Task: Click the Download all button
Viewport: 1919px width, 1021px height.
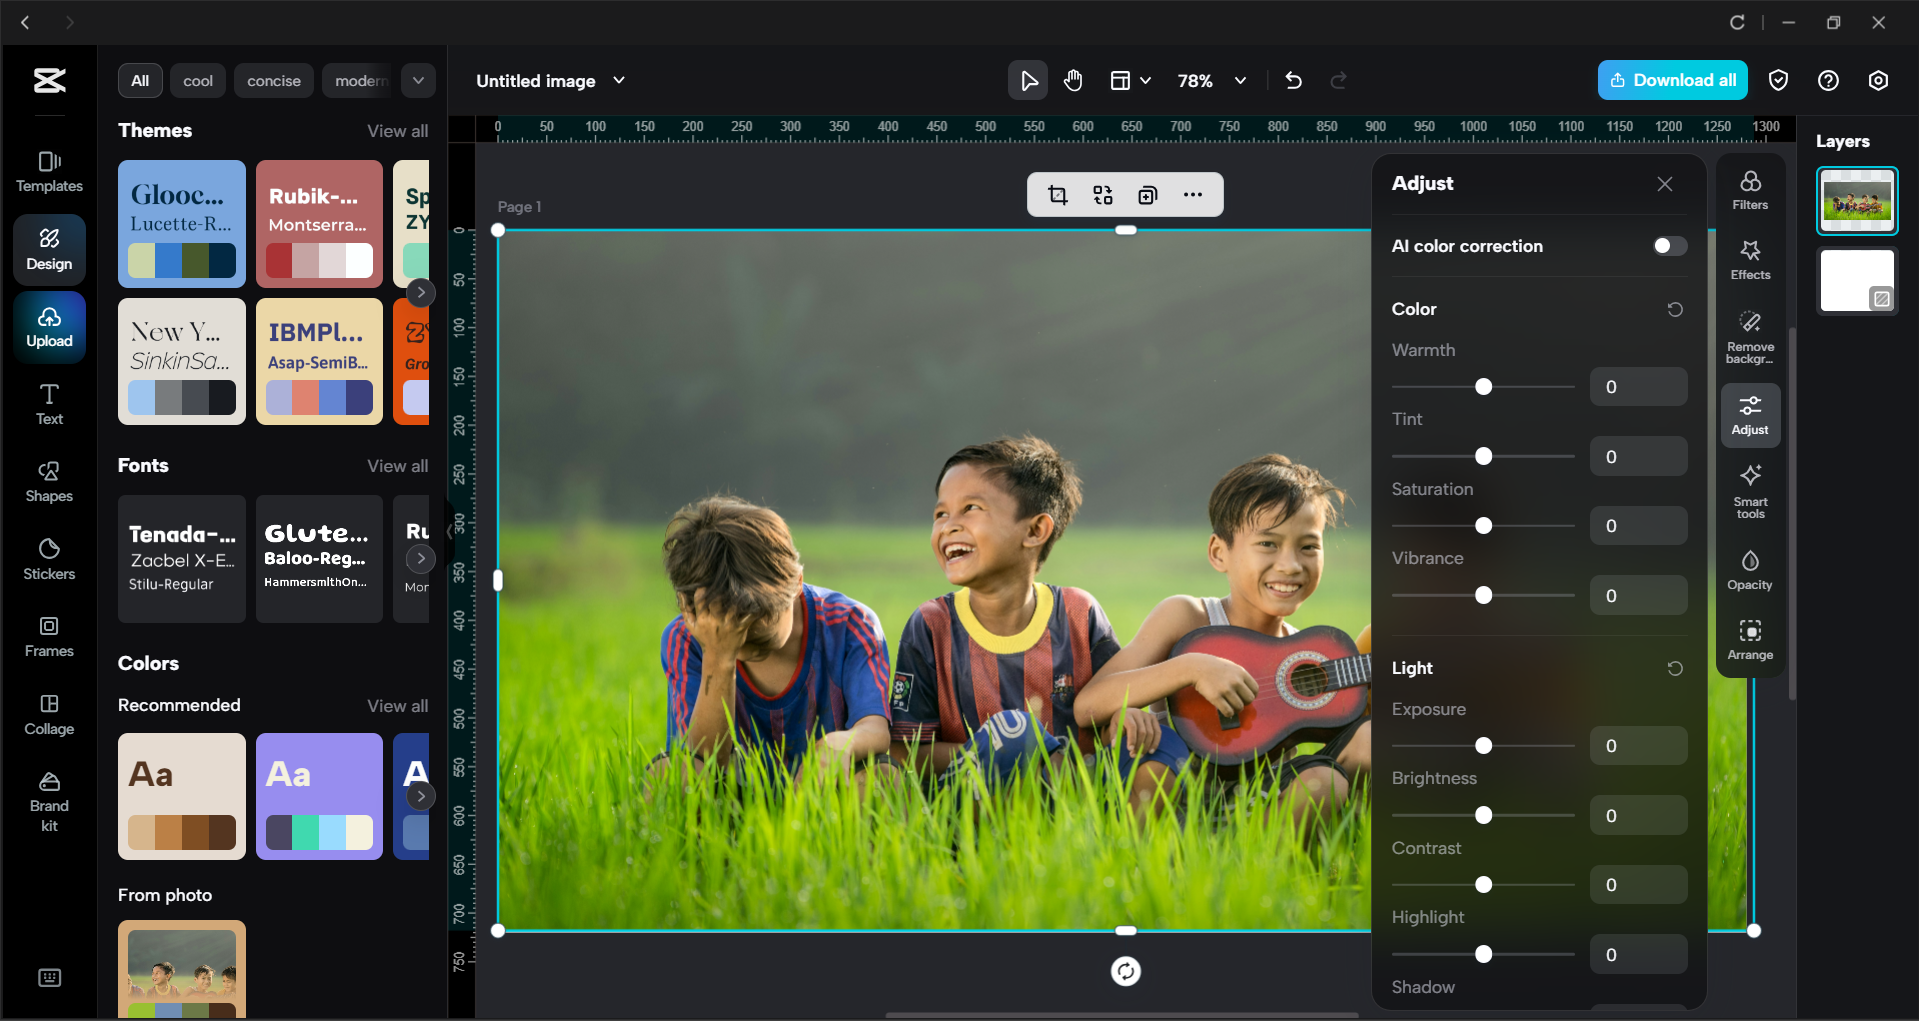Action: tap(1672, 80)
